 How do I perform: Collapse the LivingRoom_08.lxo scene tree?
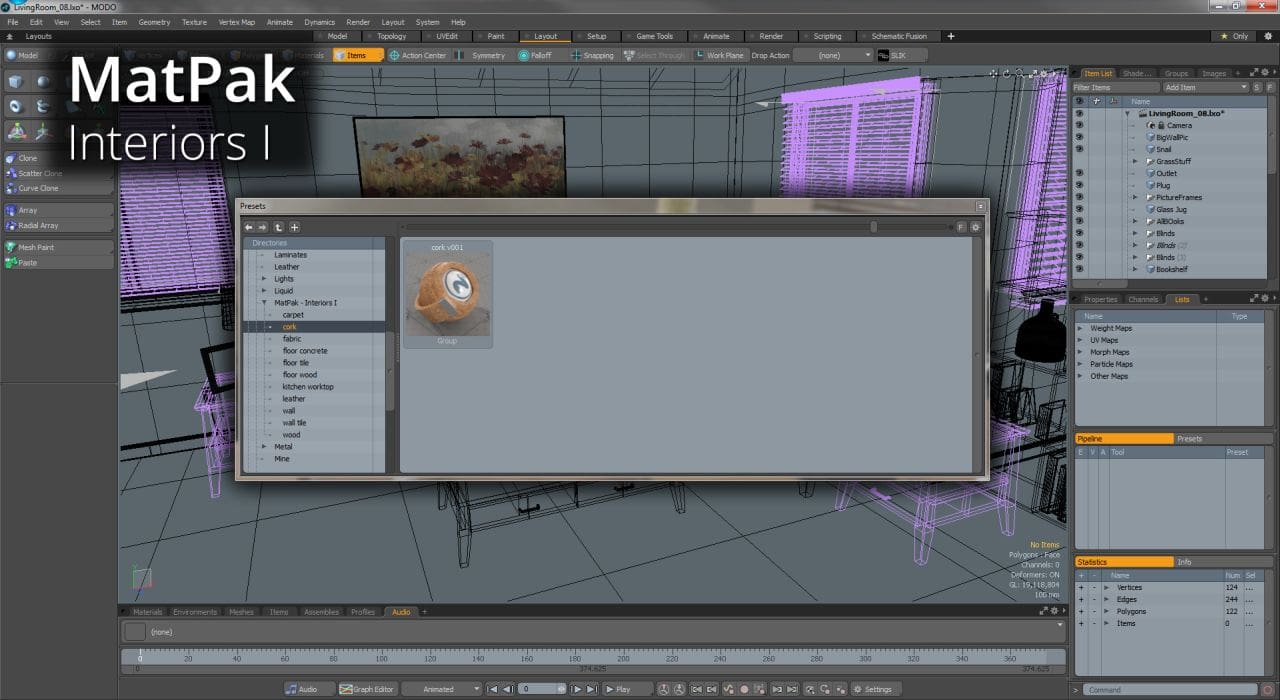pyautogui.click(x=1128, y=113)
